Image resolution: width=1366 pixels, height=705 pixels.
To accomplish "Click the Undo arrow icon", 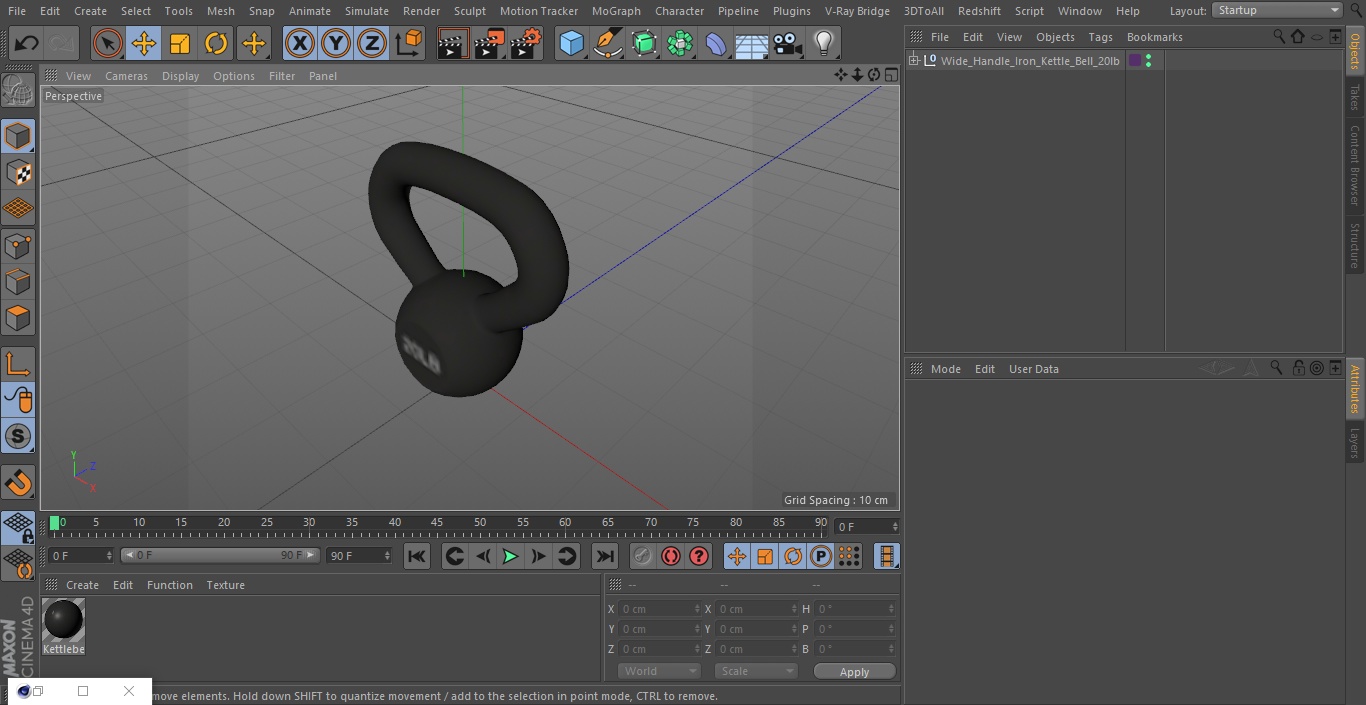I will [27, 43].
